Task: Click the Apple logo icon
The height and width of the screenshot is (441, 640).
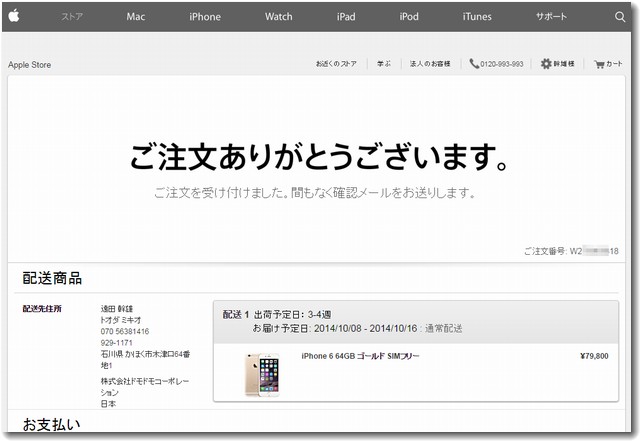Action: coord(14,16)
